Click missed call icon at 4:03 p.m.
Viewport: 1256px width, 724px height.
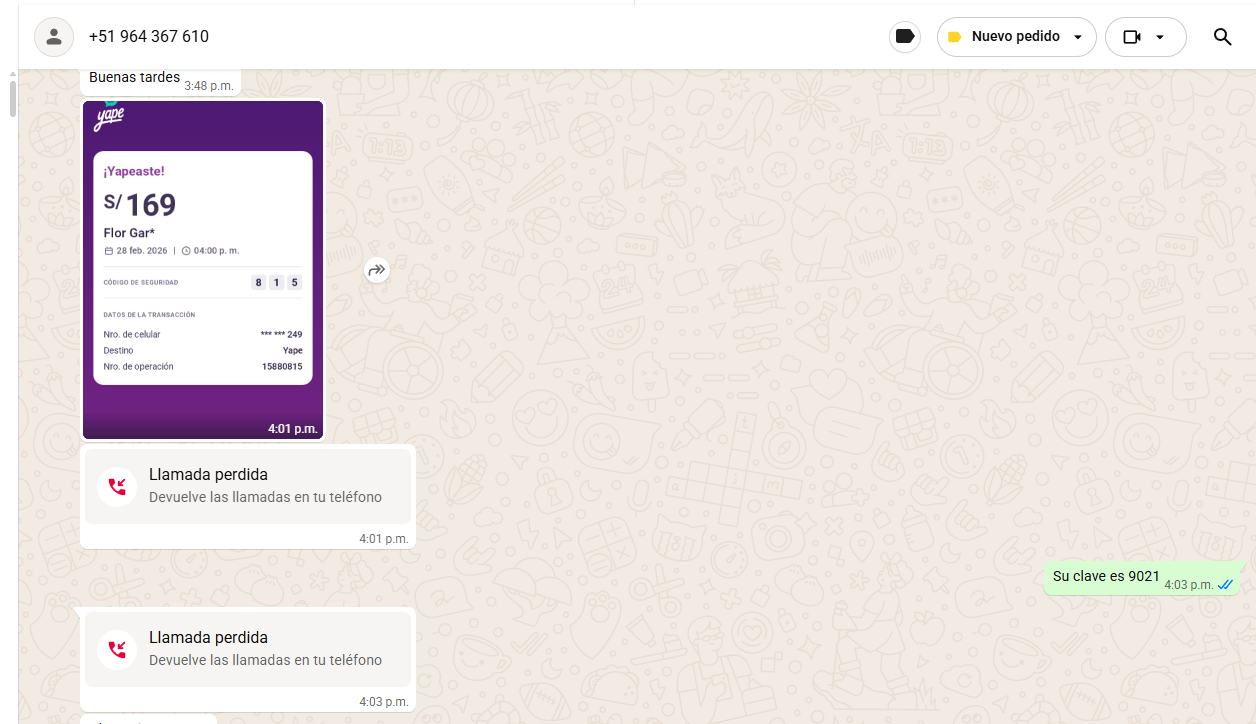point(117,650)
